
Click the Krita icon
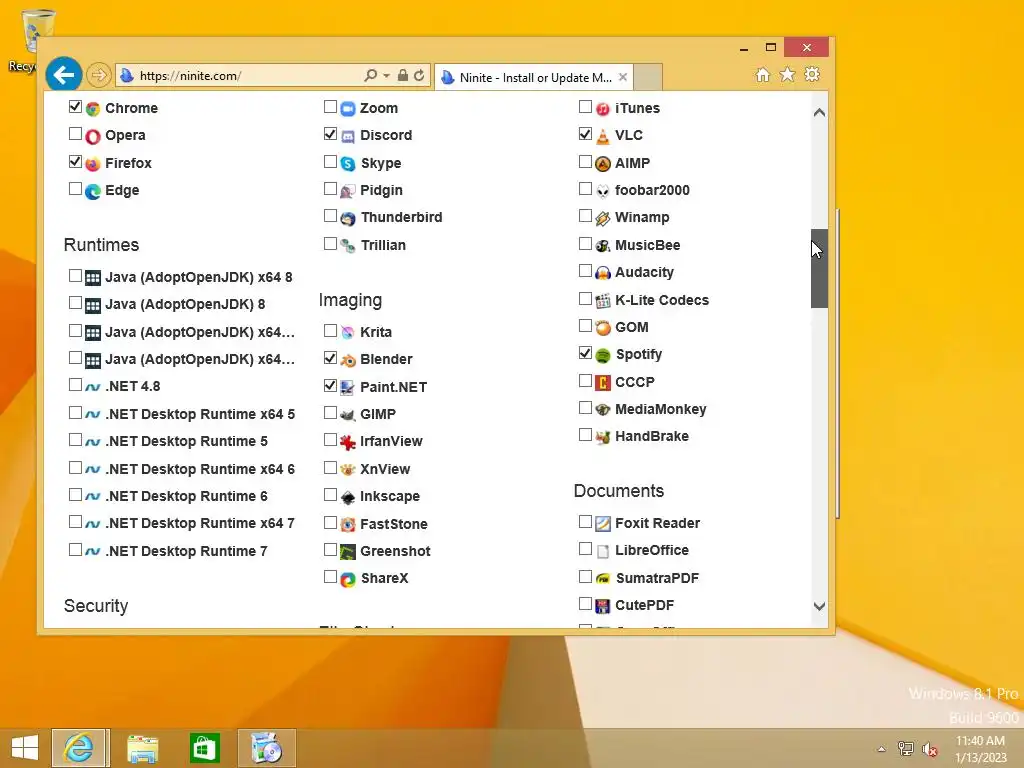pos(348,332)
